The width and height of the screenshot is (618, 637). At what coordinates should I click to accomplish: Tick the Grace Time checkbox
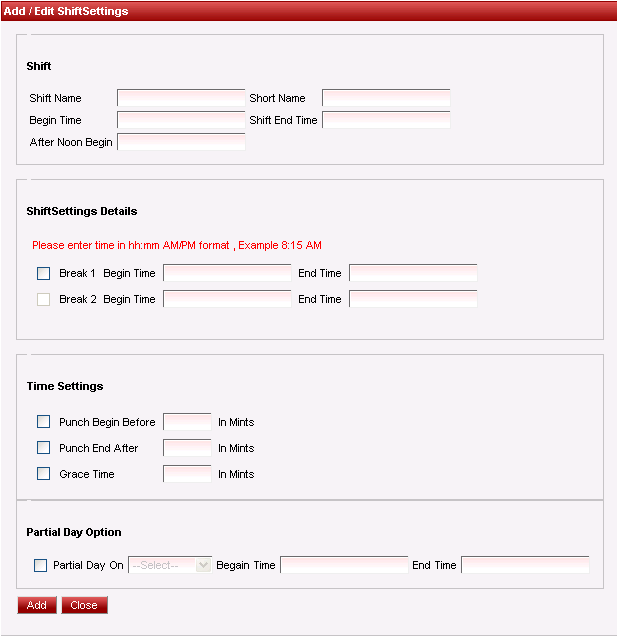tap(43, 474)
